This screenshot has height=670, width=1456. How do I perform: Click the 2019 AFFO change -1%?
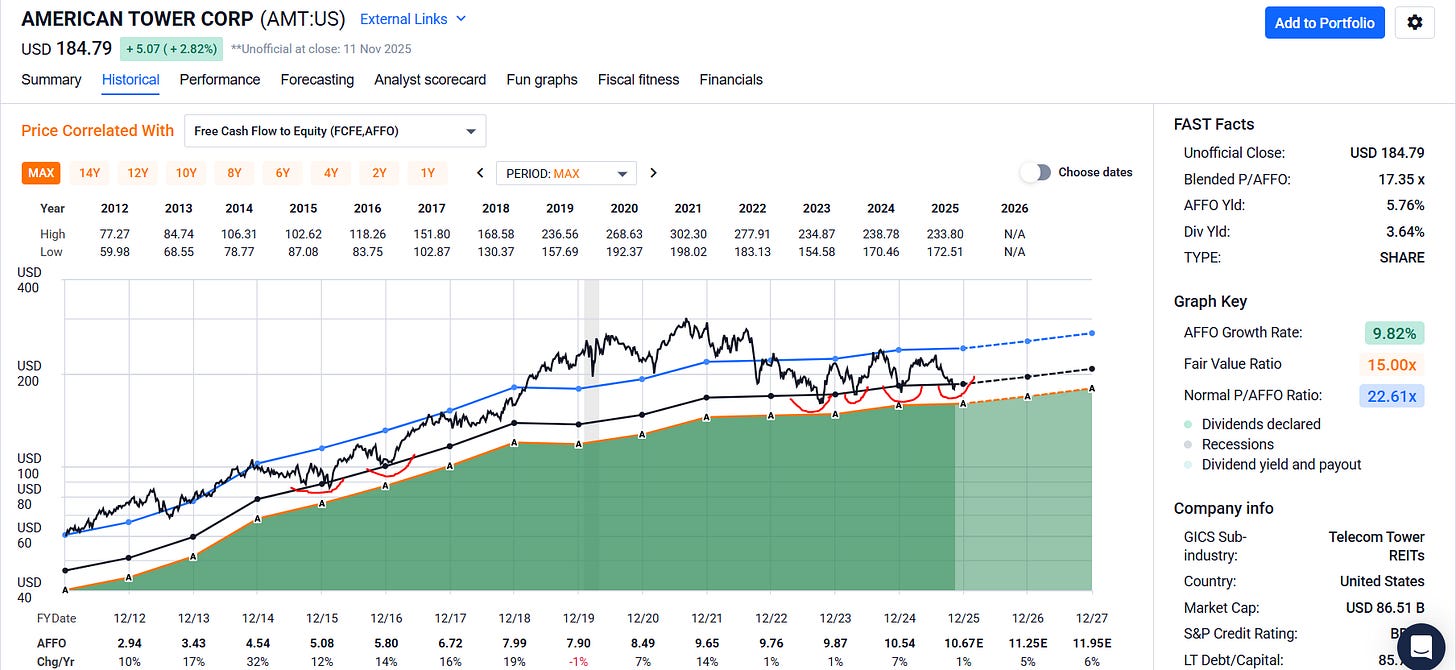point(580,660)
